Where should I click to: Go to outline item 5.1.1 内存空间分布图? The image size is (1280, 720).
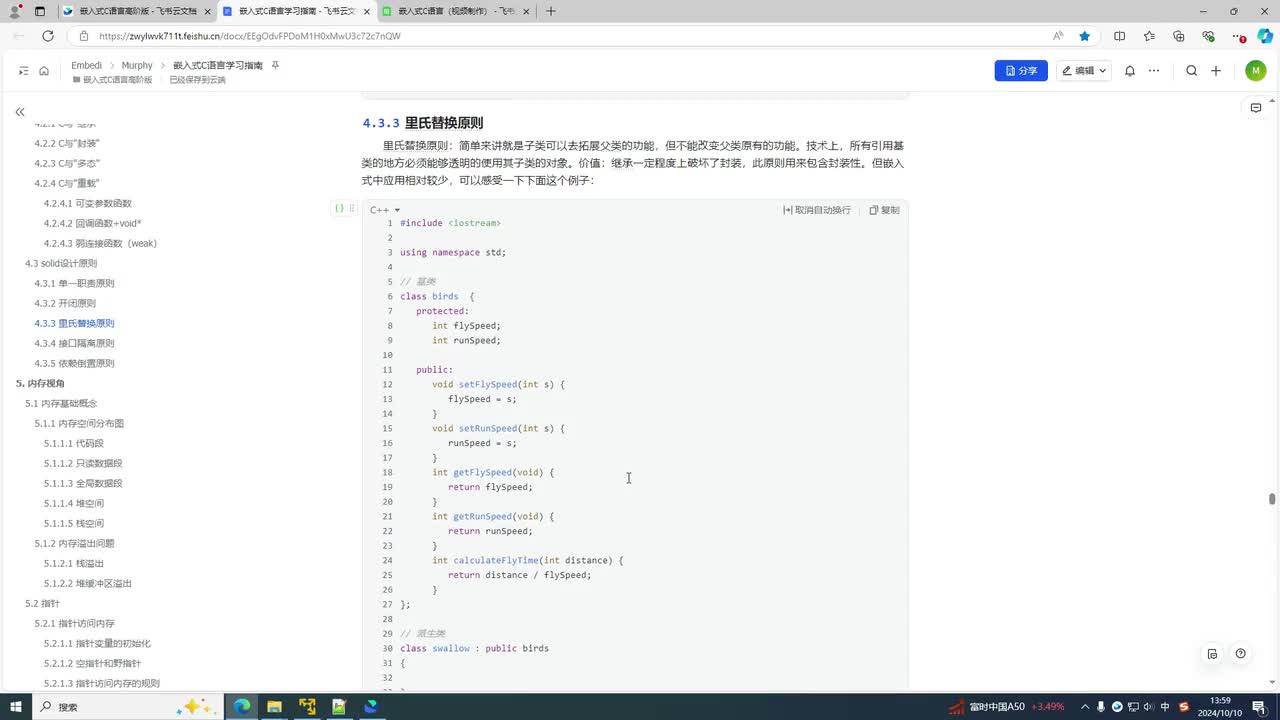click(79, 423)
